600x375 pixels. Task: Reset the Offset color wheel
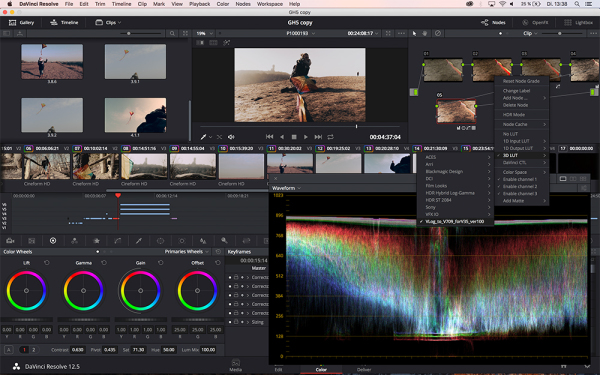click(x=218, y=263)
